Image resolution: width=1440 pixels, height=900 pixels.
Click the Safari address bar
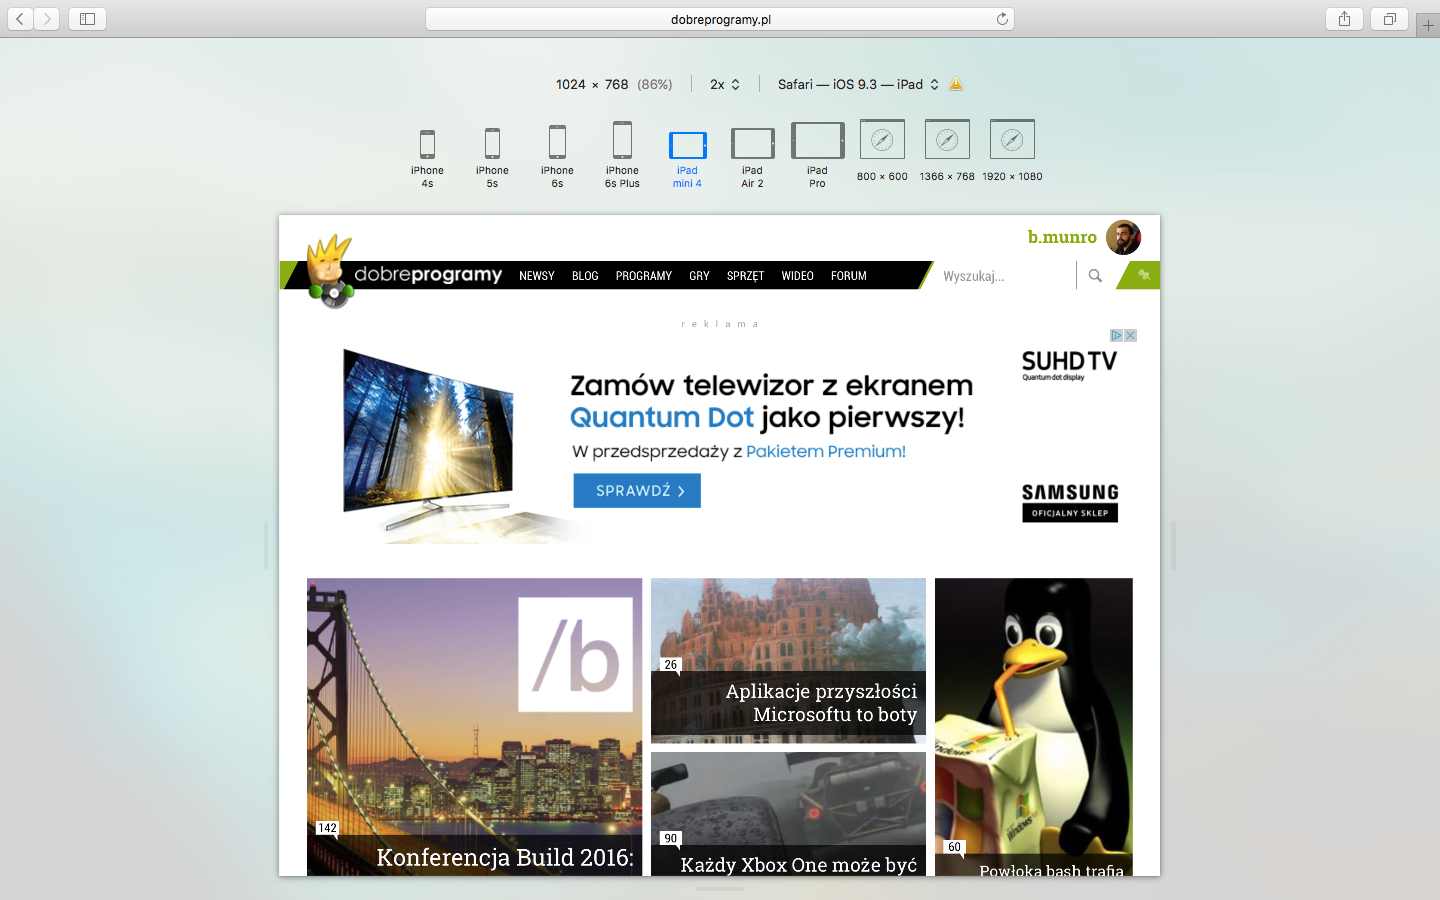click(x=720, y=19)
